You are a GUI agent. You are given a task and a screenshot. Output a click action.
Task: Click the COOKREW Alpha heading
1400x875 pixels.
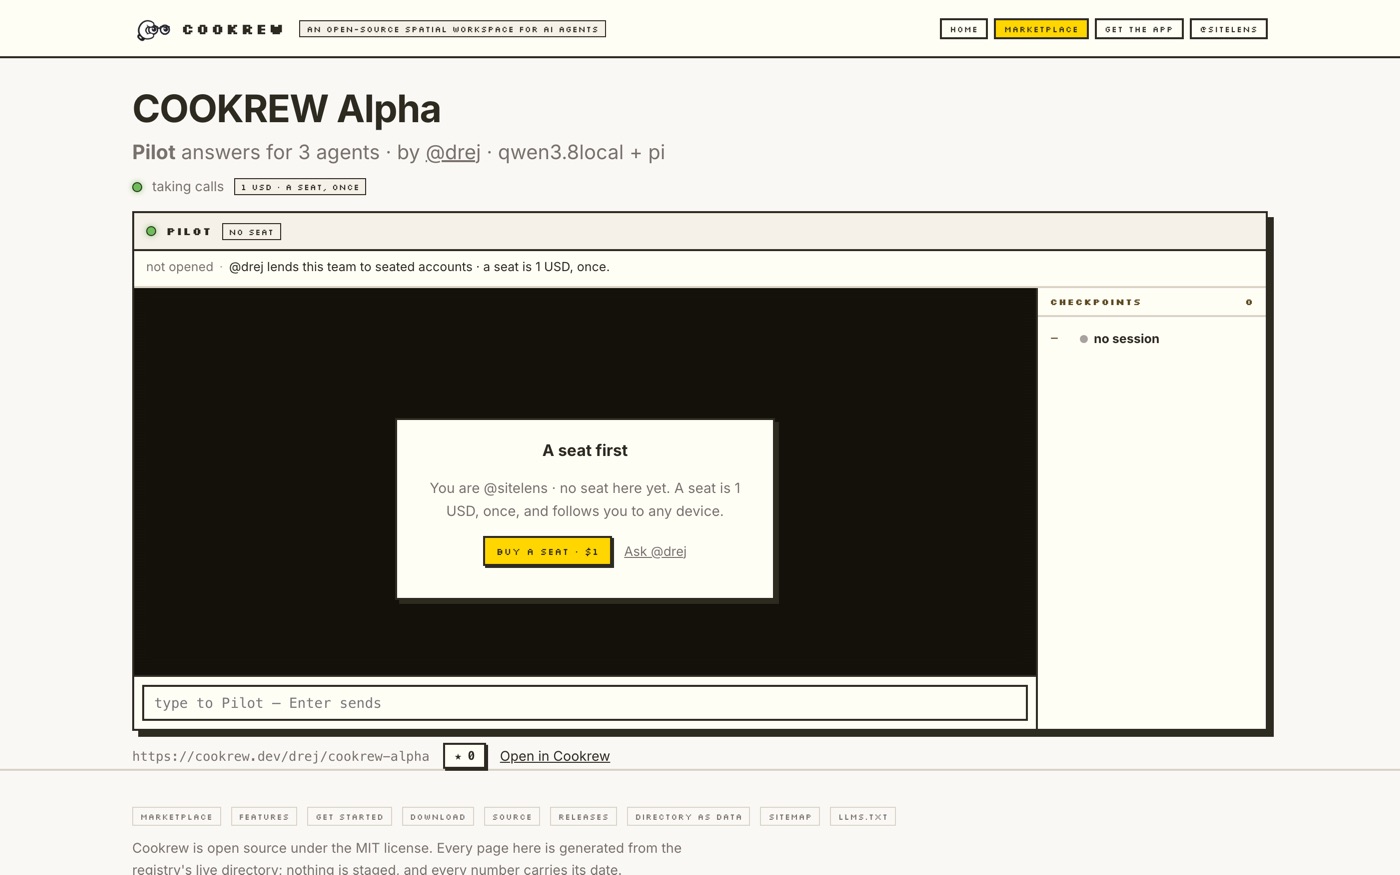click(286, 109)
